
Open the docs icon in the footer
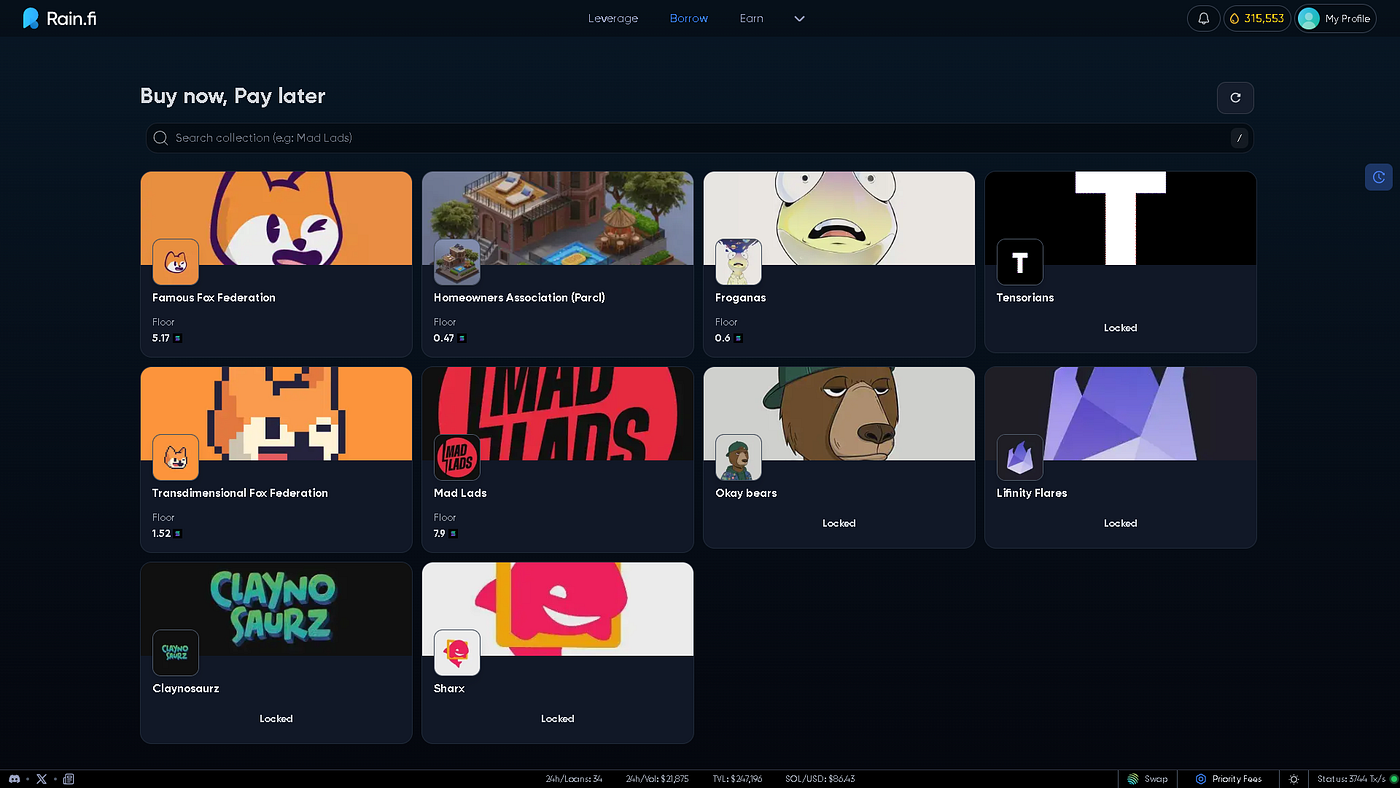(x=68, y=779)
